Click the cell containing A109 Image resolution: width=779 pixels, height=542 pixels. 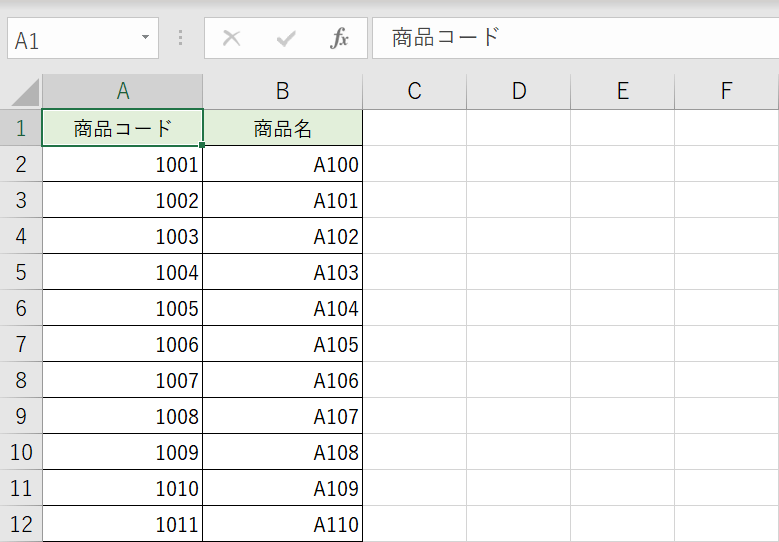tap(283, 488)
